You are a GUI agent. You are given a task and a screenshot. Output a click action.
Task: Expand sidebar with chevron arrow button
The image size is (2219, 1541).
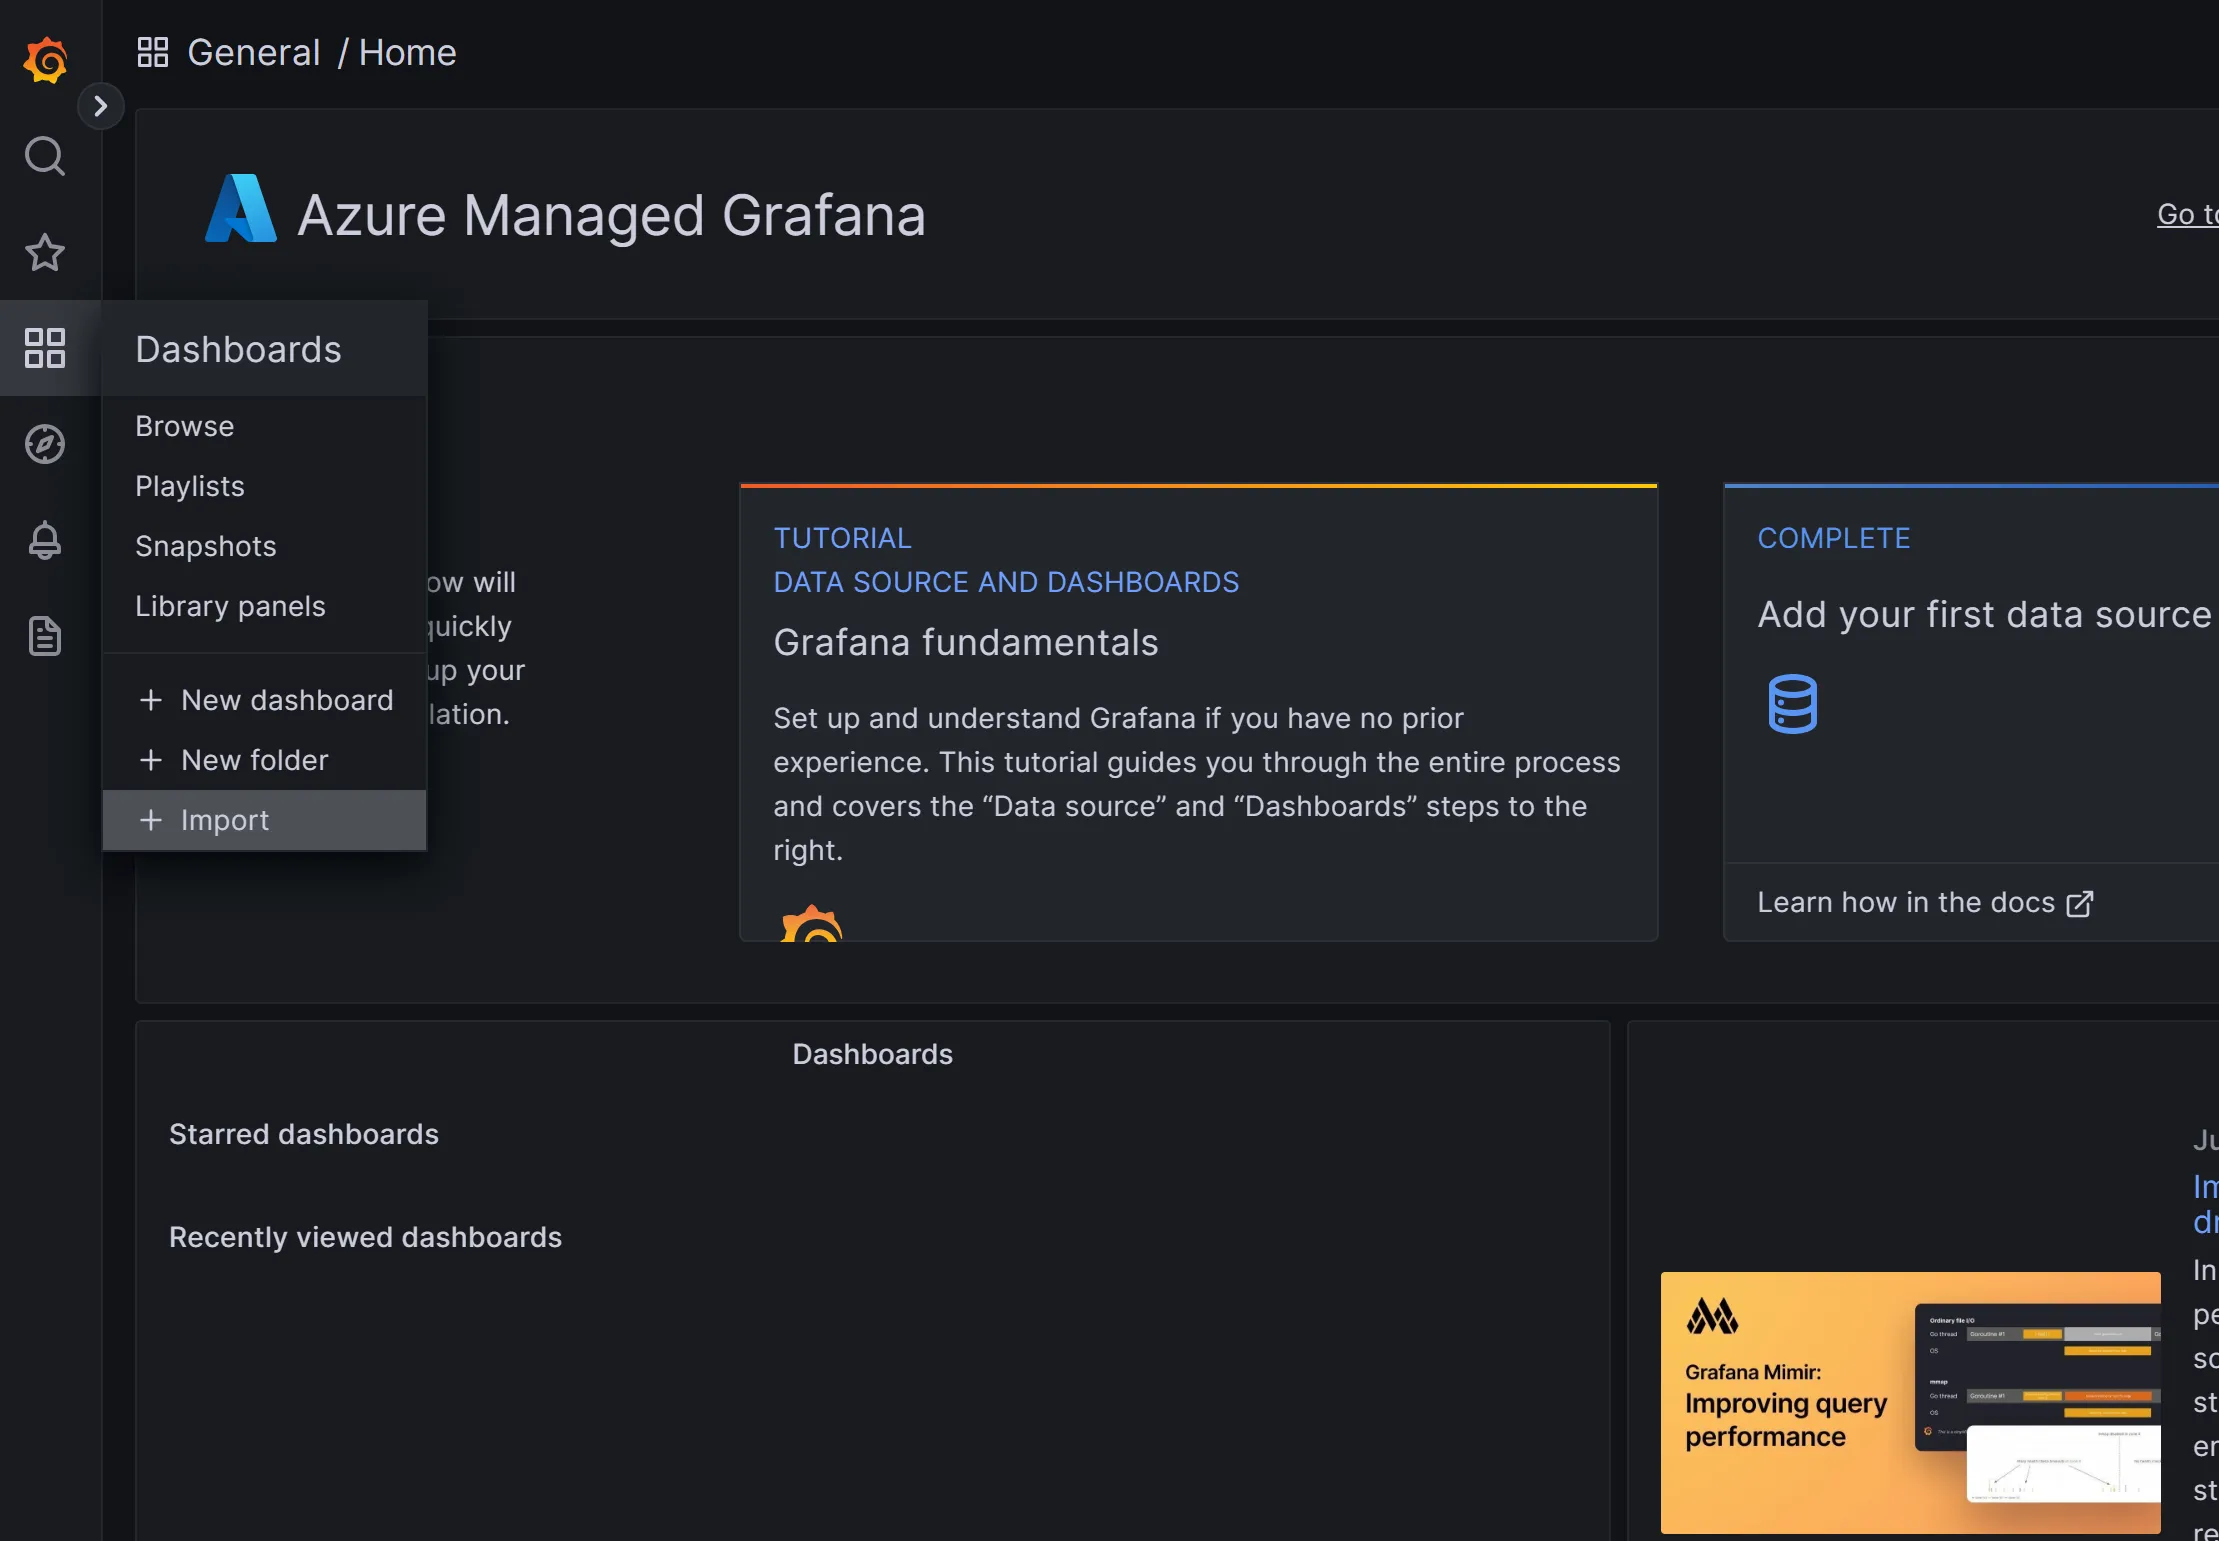coord(100,106)
